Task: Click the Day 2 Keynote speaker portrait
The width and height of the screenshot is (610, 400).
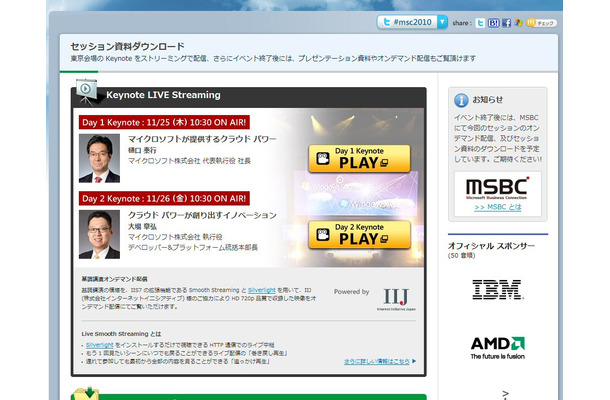Action: (99, 235)
